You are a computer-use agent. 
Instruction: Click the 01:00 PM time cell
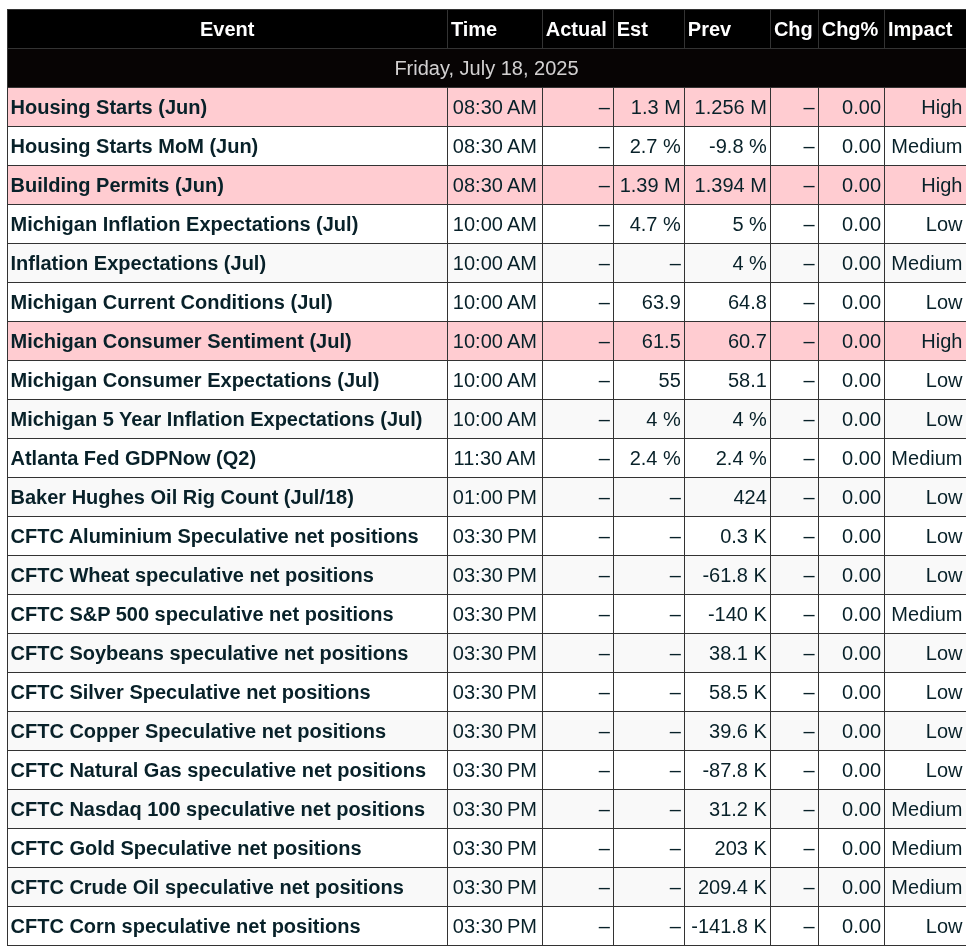click(x=494, y=497)
